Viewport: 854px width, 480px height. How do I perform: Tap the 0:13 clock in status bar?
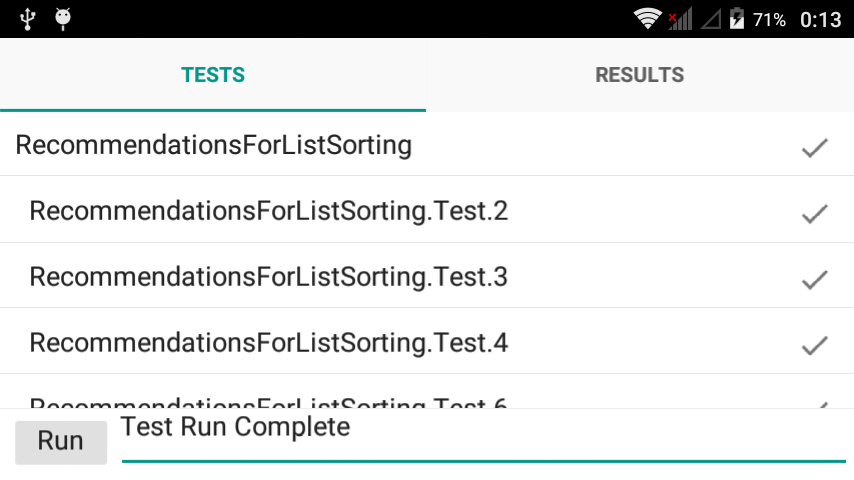(820, 20)
